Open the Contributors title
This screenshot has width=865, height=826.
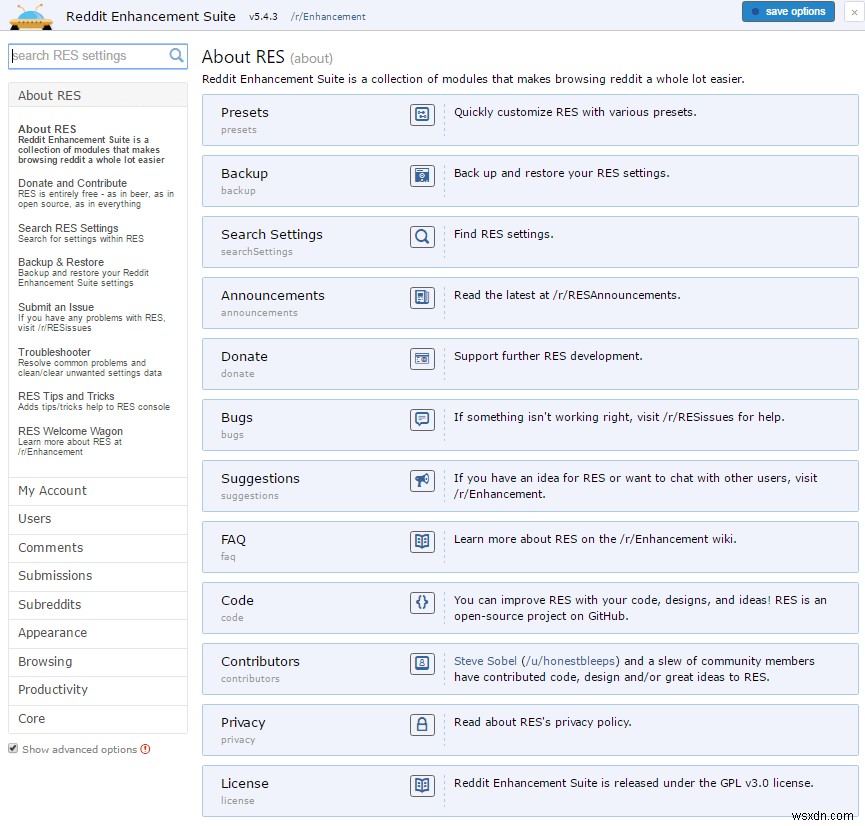pos(260,662)
